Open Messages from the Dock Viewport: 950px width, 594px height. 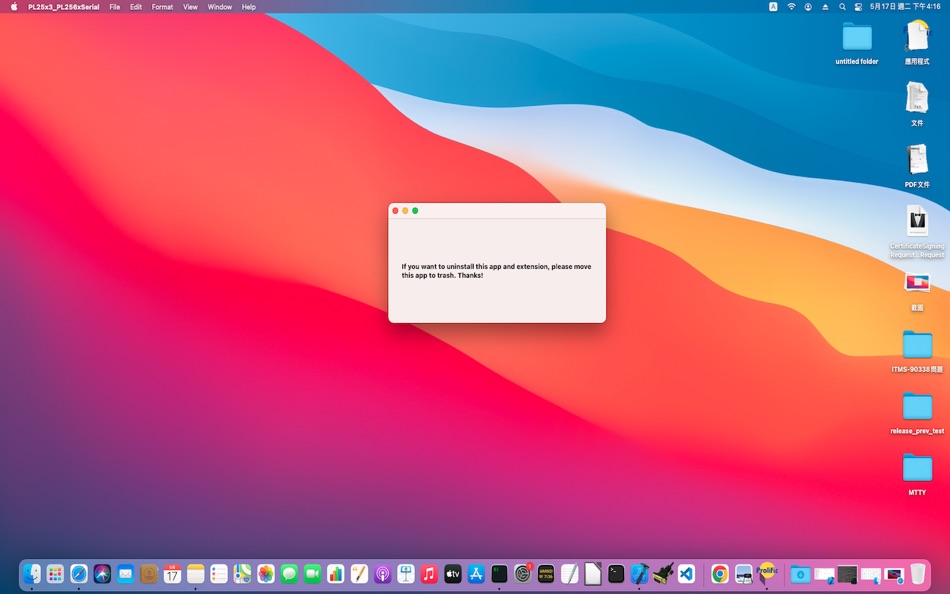point(289,573)
